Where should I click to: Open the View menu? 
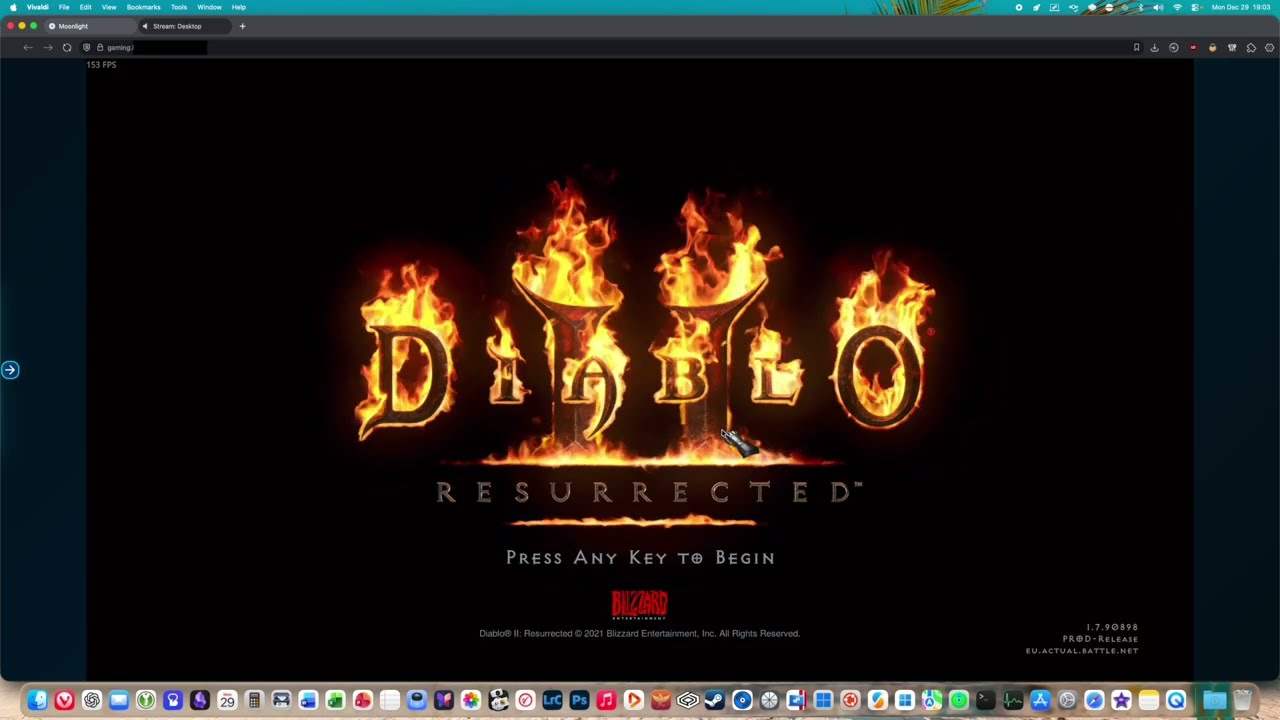click(109, 7)
